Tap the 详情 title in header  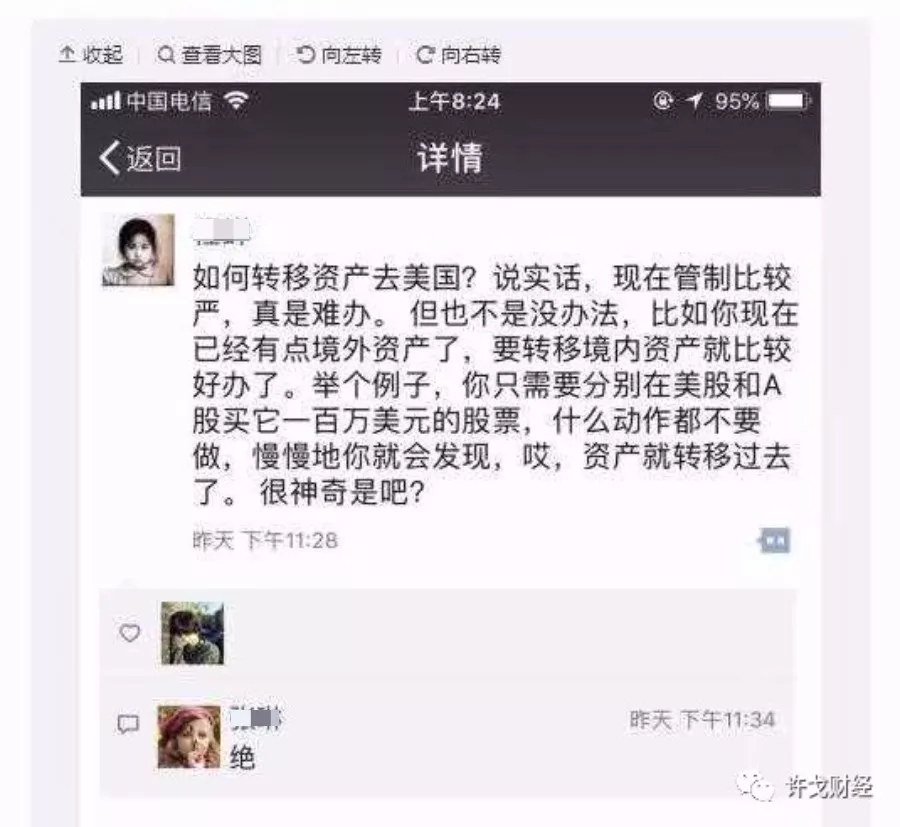point(451,157)
